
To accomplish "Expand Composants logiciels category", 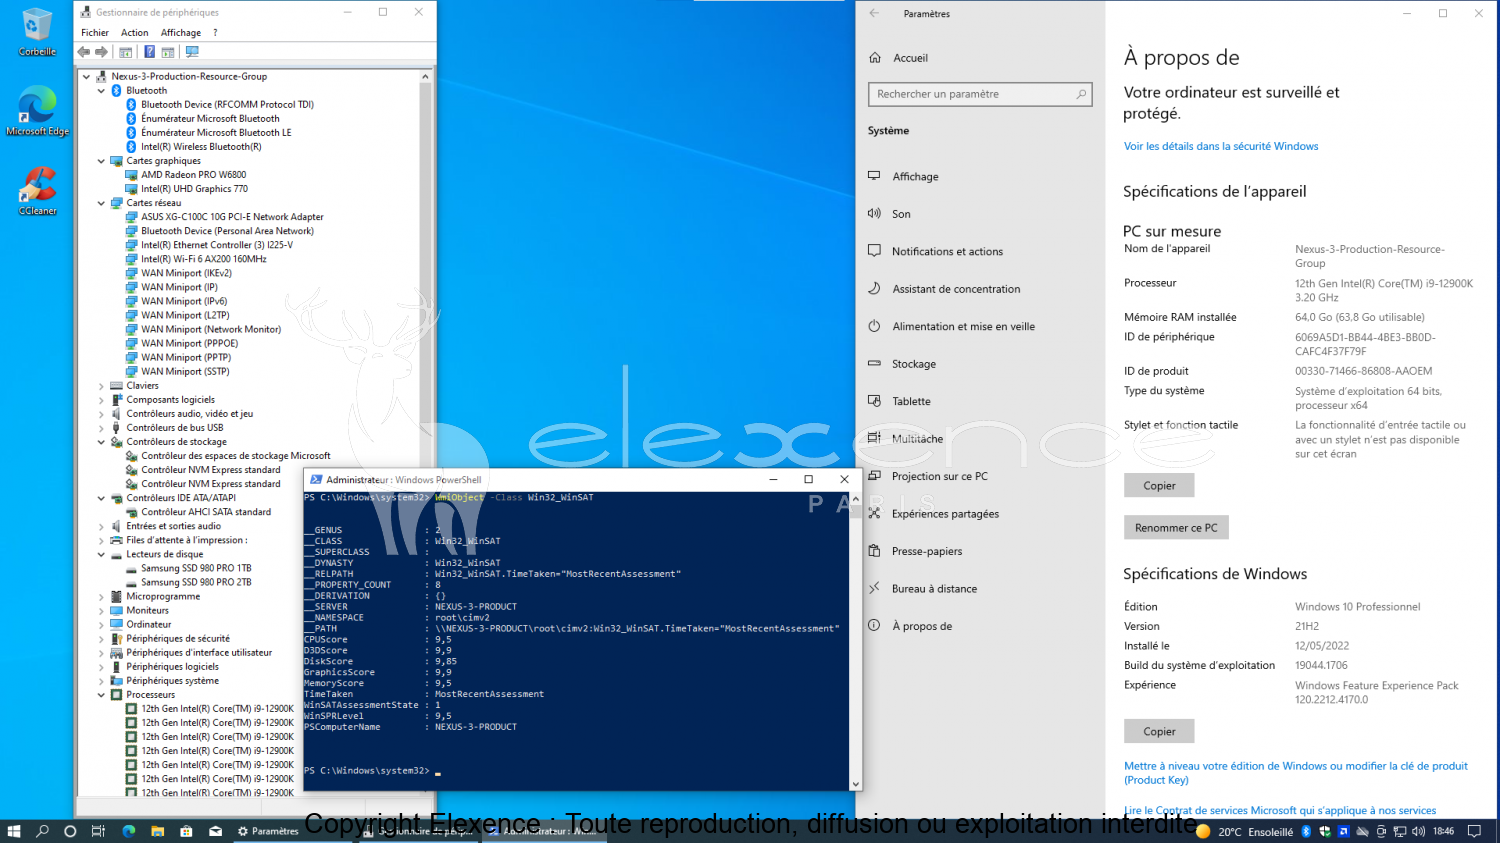I will pos(101,400).
